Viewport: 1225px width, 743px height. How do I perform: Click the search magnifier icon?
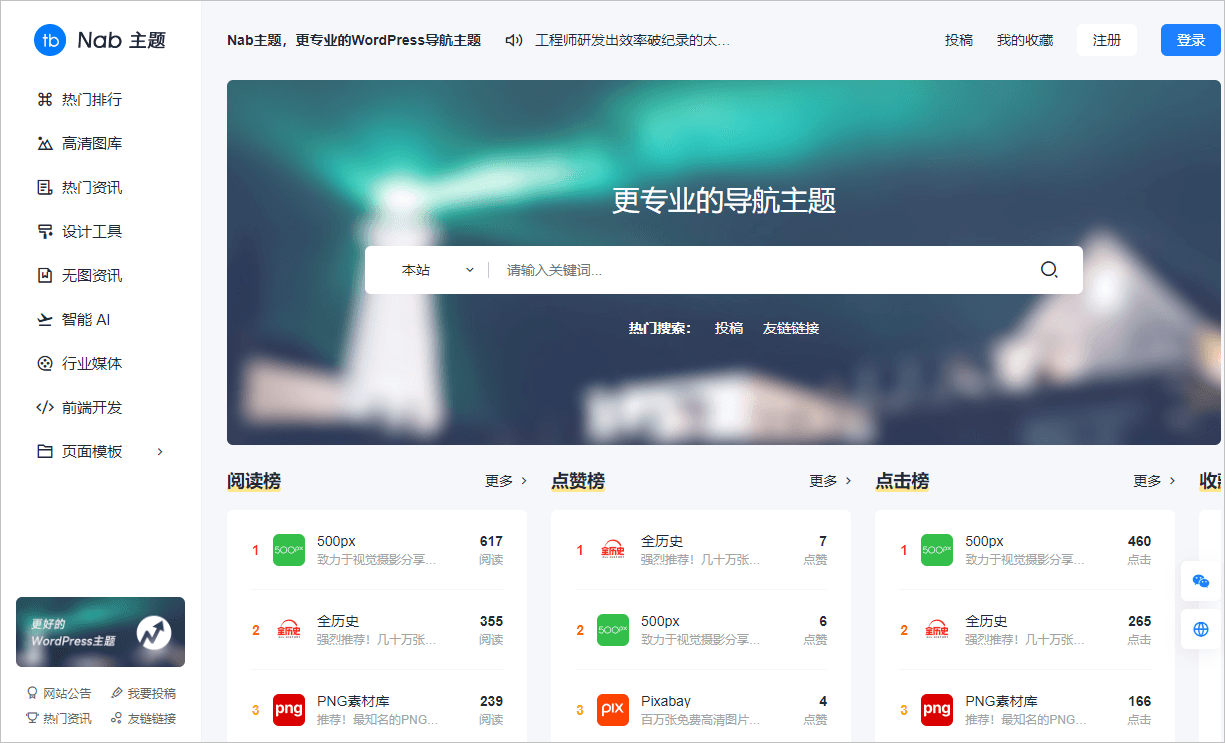(x=1049, y=270)
